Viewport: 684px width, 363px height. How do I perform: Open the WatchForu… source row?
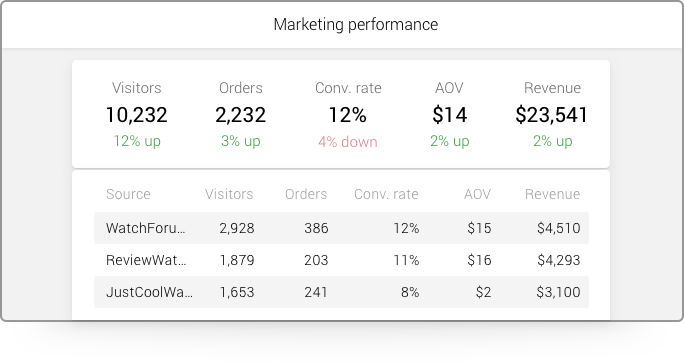click(x=341, y=228)
